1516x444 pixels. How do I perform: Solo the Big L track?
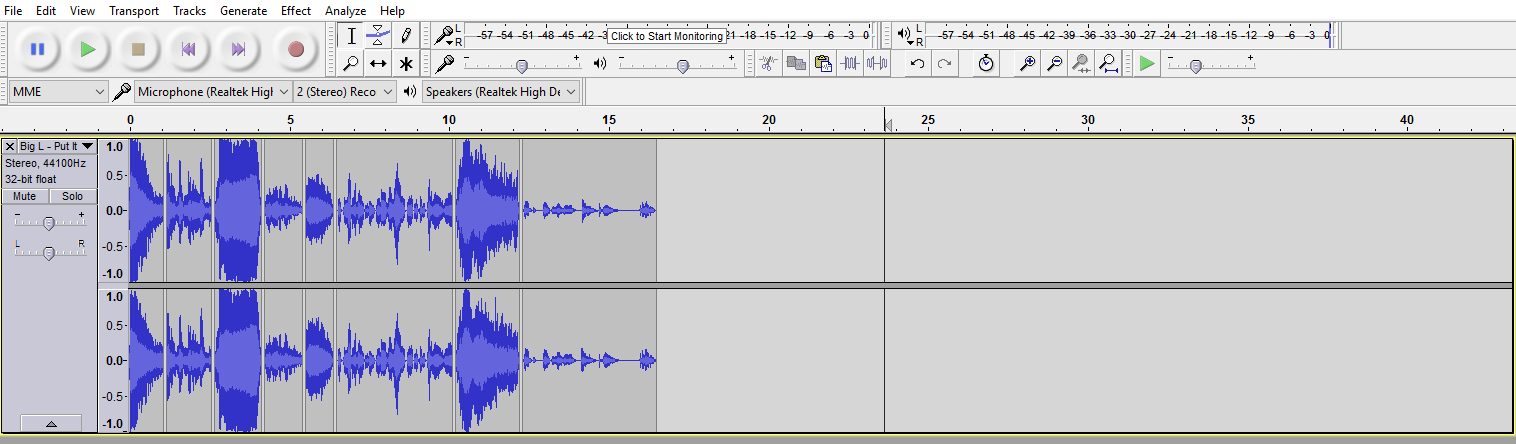point(73,196)
